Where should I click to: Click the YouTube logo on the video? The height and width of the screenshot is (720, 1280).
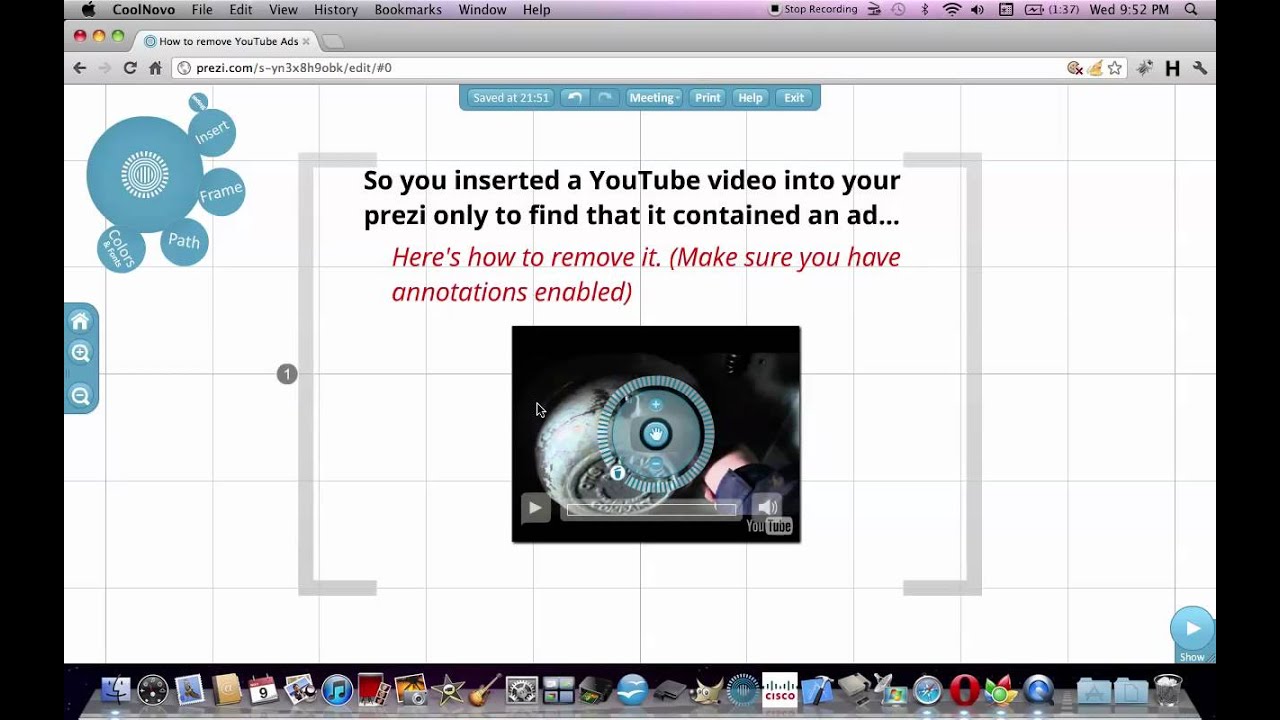coord(769,527)
